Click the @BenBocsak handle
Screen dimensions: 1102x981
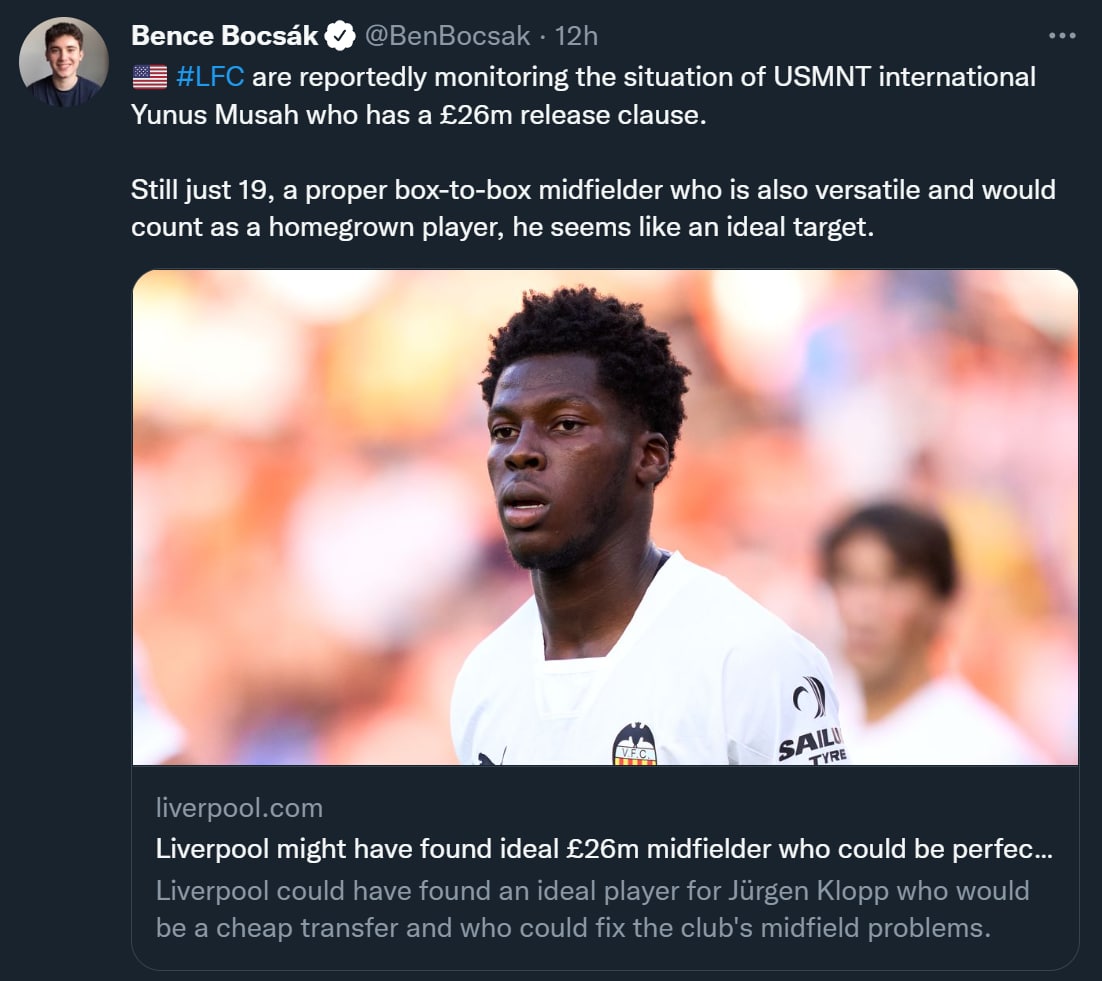click(x=447, y=37)
